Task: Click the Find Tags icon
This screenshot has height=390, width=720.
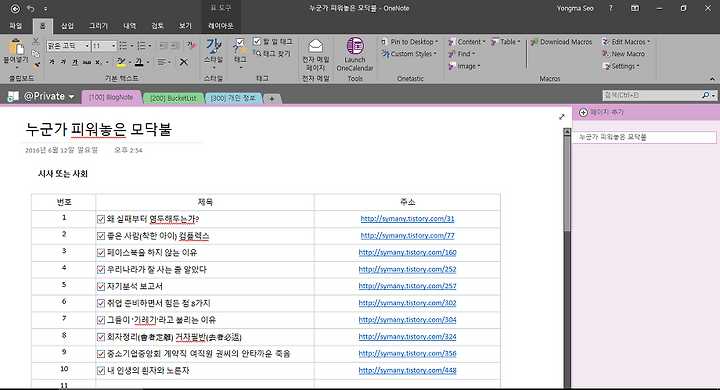Action: tap(257, 54)
